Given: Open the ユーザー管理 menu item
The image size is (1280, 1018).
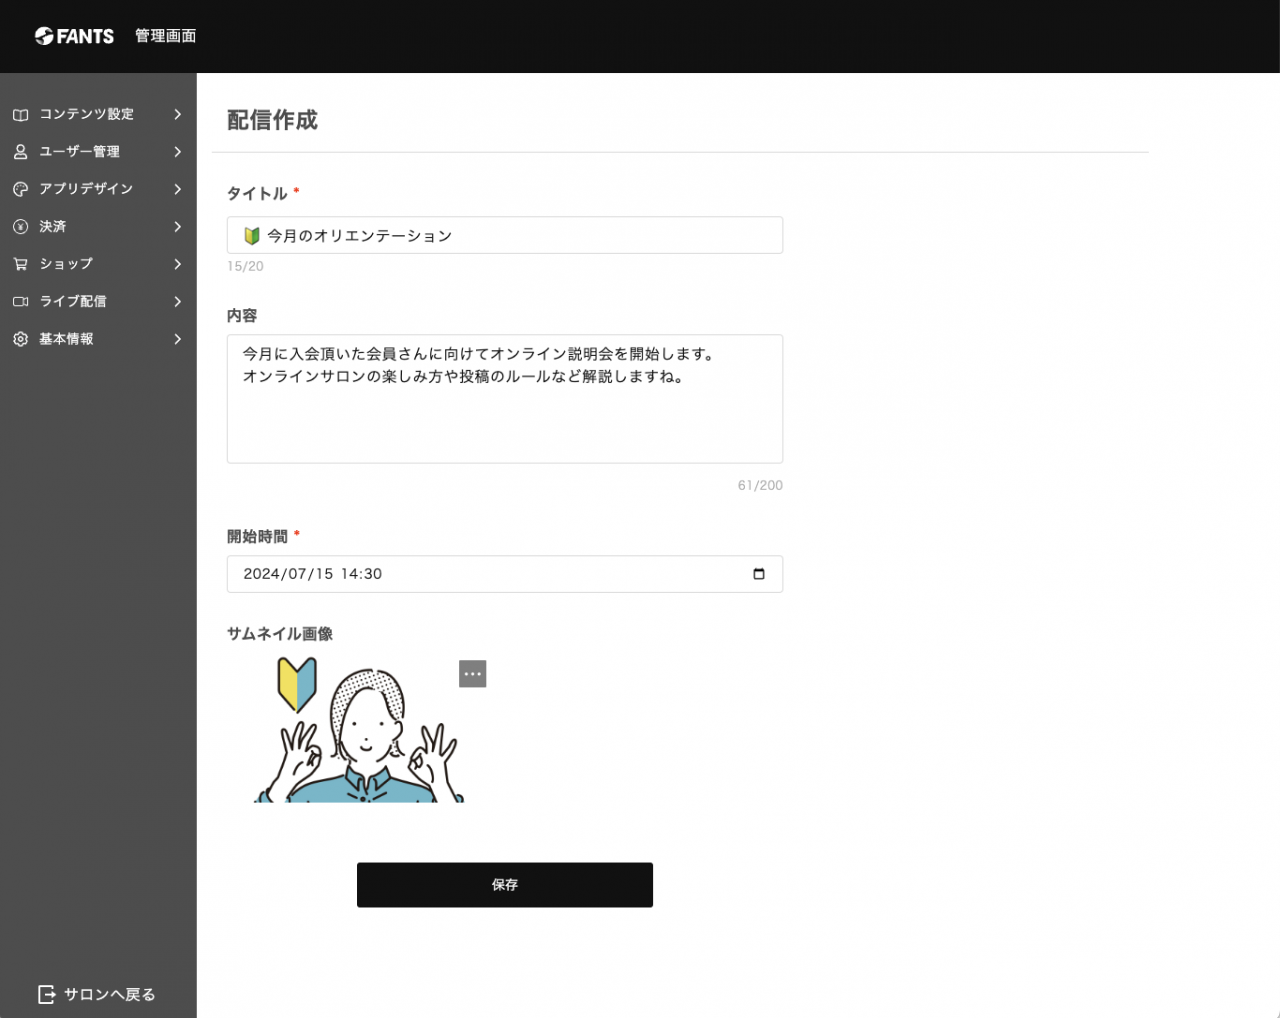Looking at the screenshot, I should tap(98, 152).
